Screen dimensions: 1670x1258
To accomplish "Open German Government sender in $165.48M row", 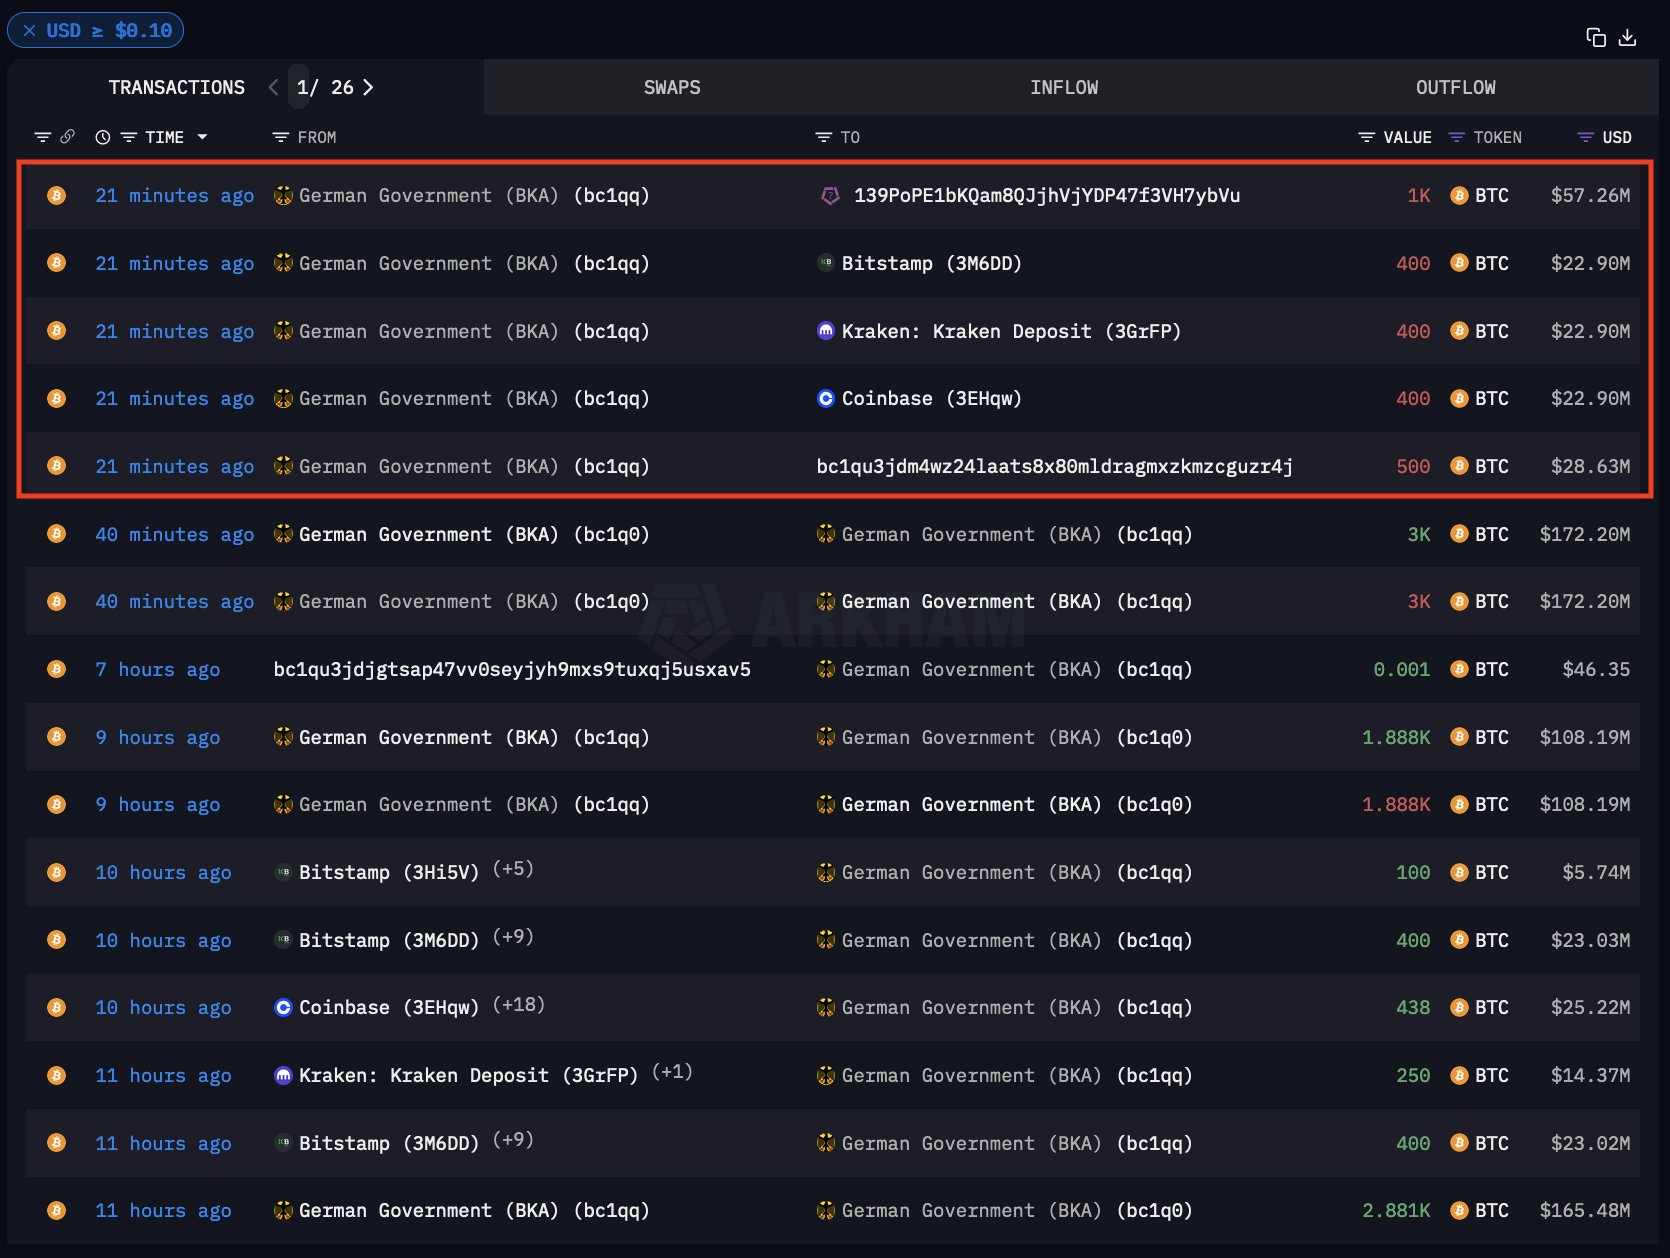I will (474, 1211).
